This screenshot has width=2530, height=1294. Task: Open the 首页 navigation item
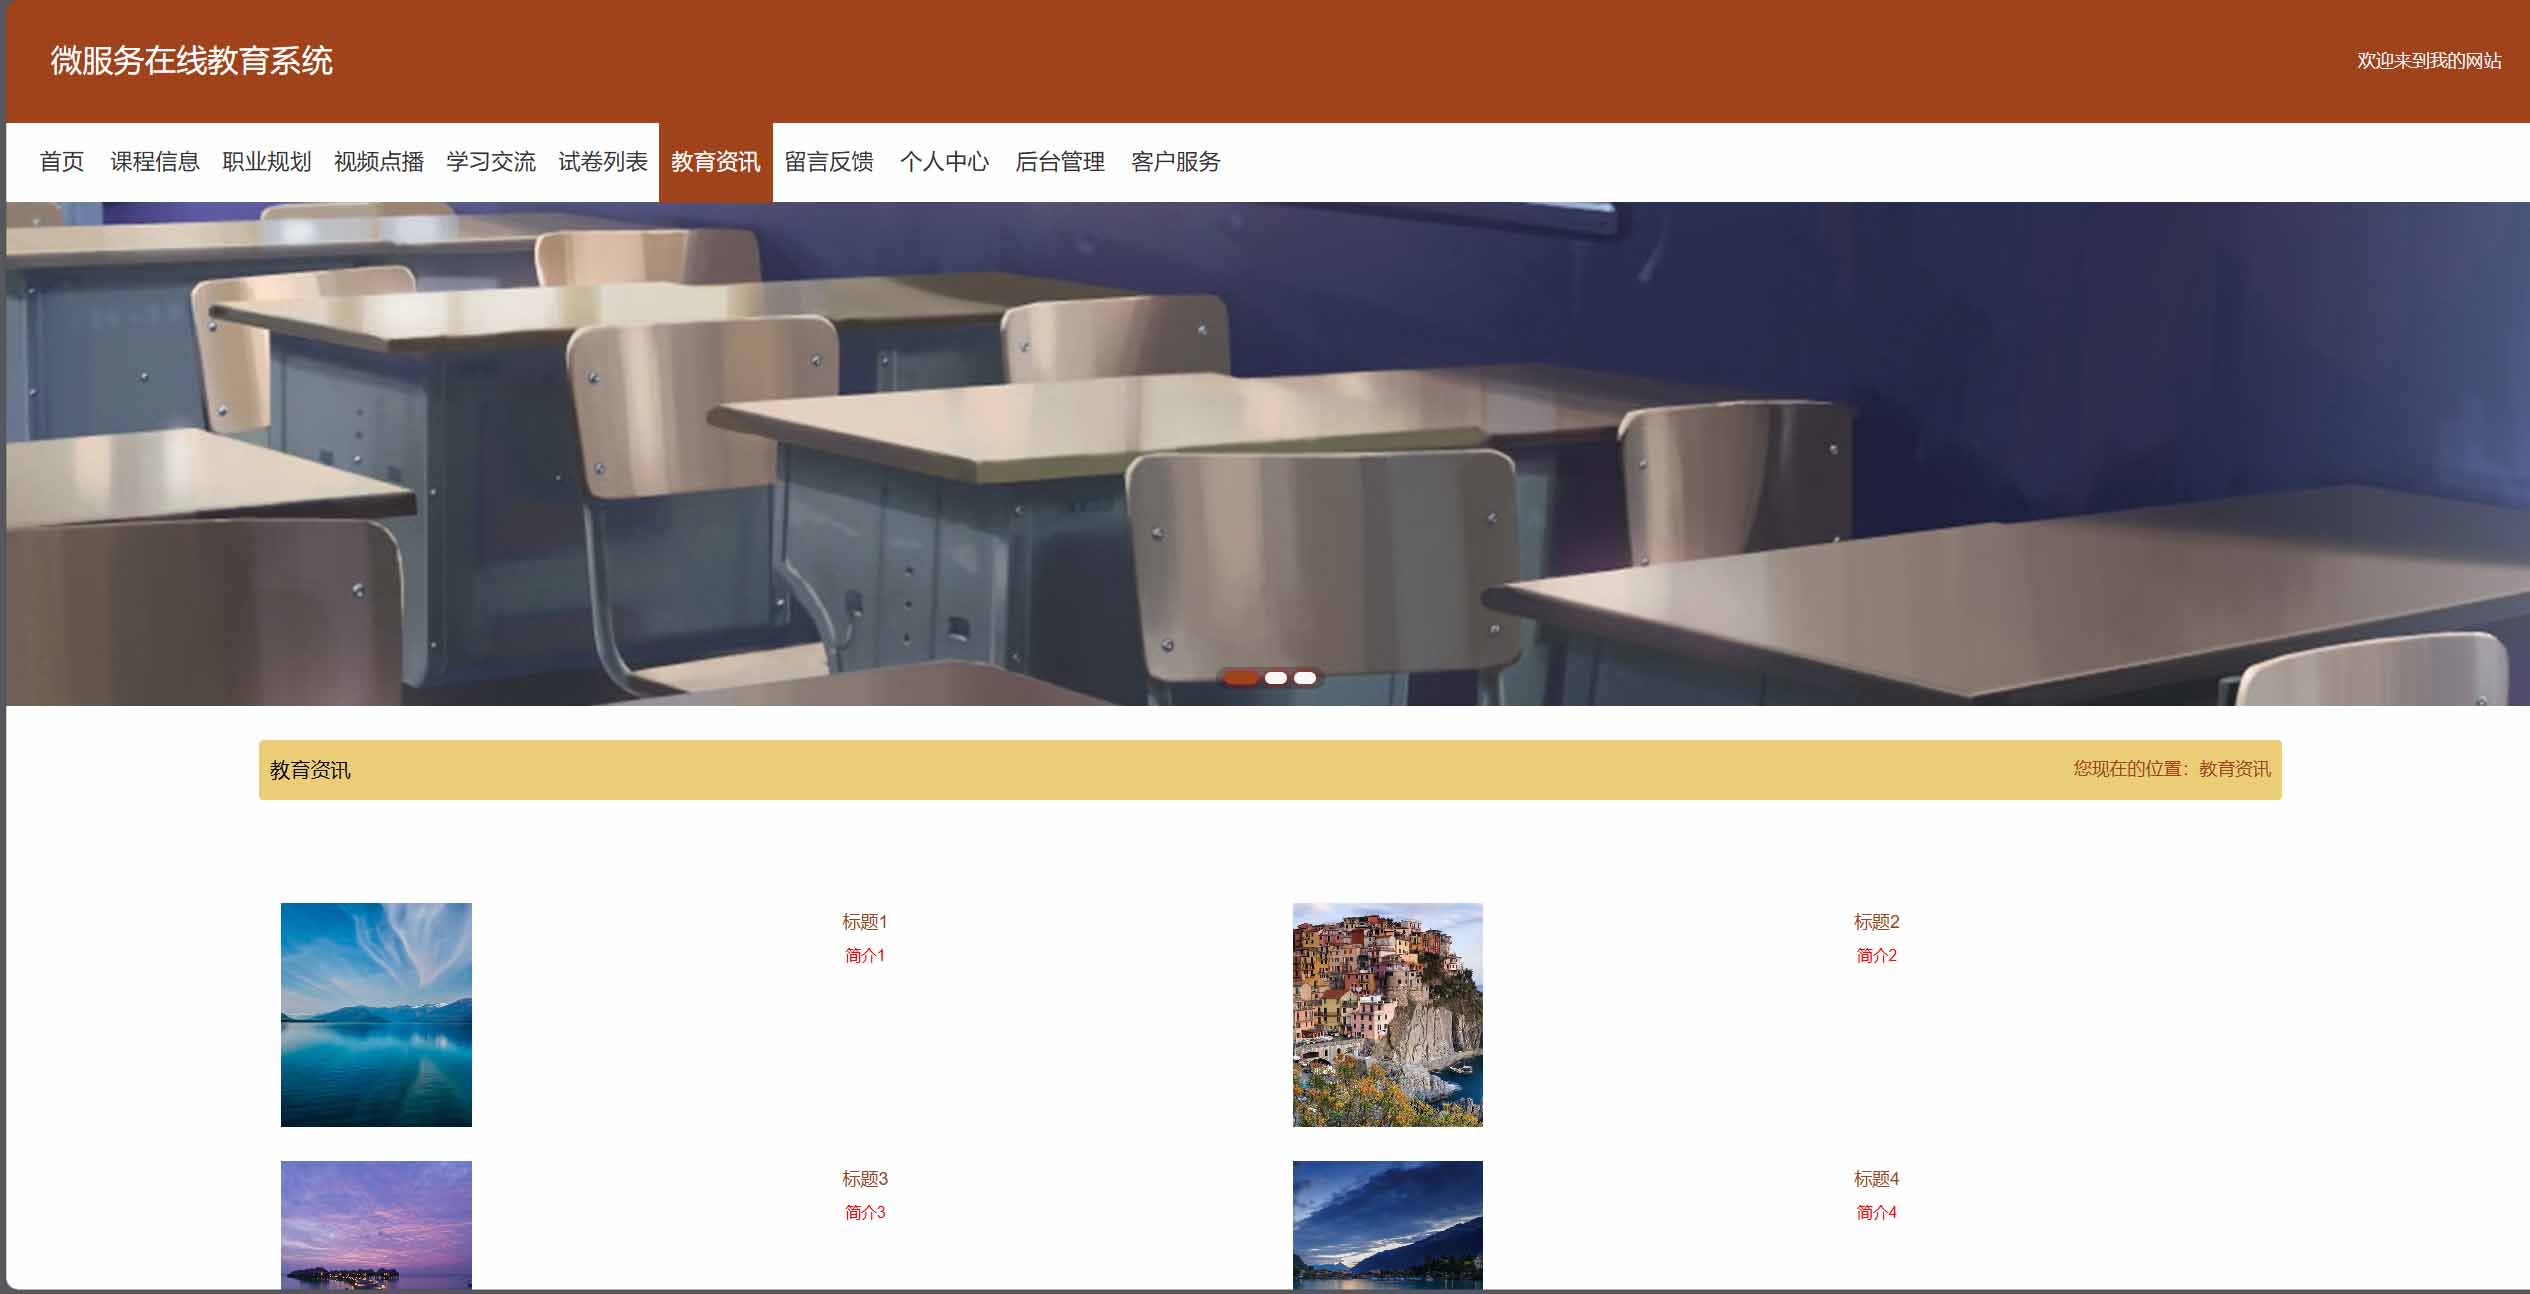click(x=62, y=162)
